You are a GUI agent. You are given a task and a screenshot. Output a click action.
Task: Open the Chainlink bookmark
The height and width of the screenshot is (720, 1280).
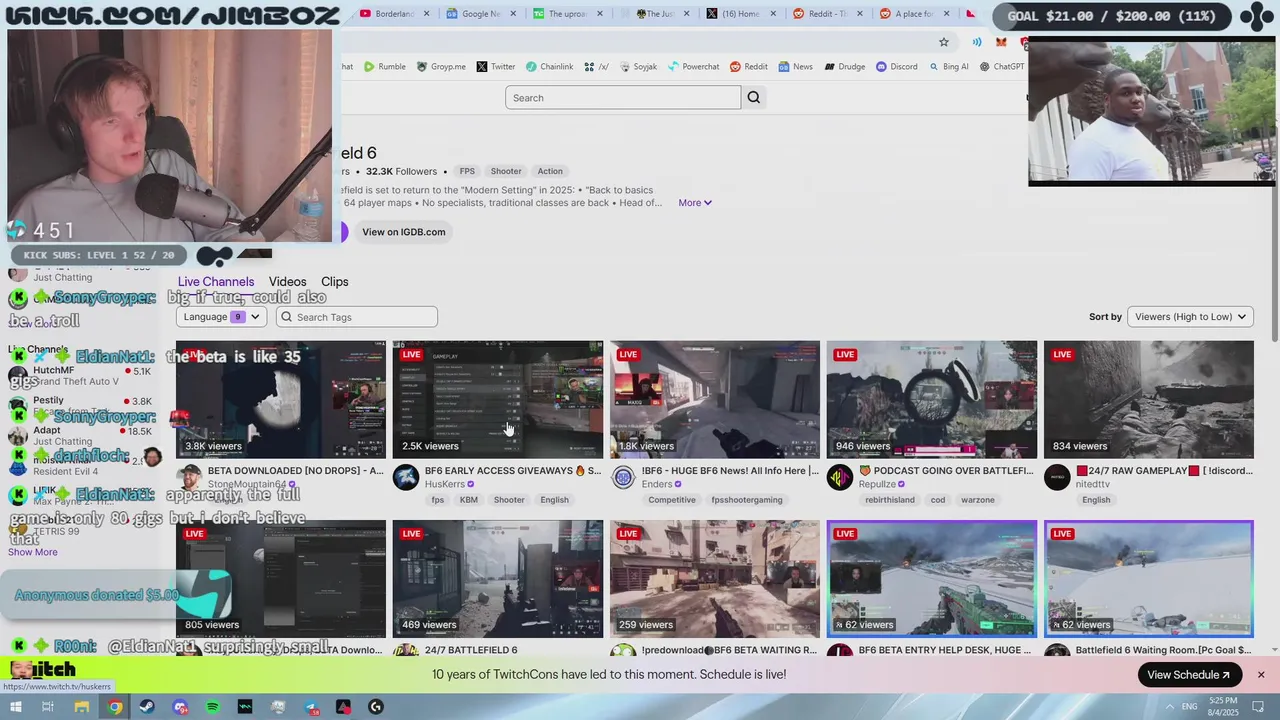pyautogui.click(x=549, y=67)
